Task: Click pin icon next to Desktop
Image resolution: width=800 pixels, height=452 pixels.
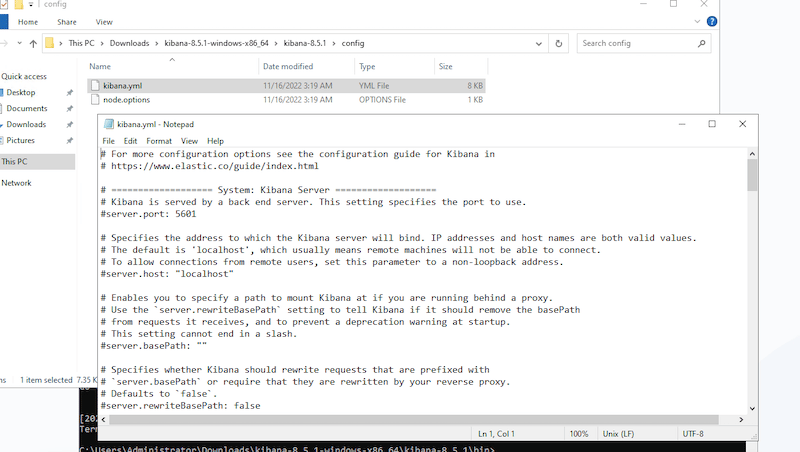Action: click(x=69, y=93)
